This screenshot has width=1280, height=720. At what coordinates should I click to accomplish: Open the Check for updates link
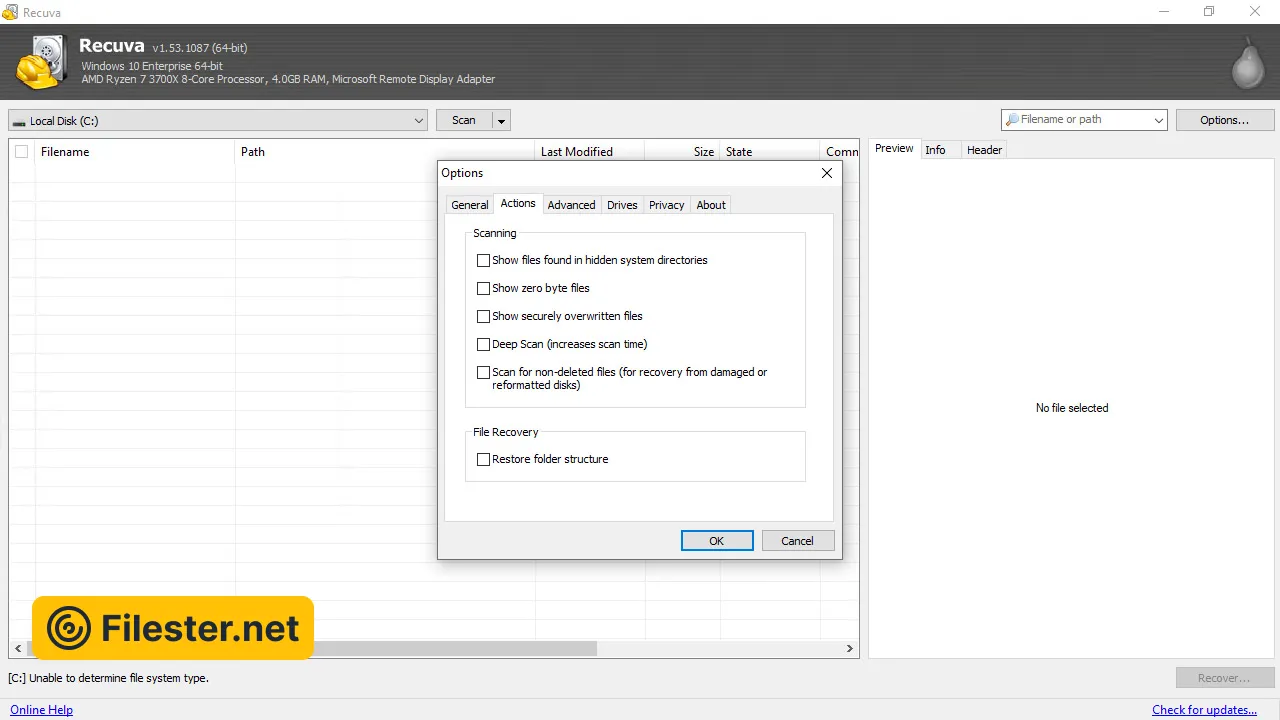pos(1204,710)
